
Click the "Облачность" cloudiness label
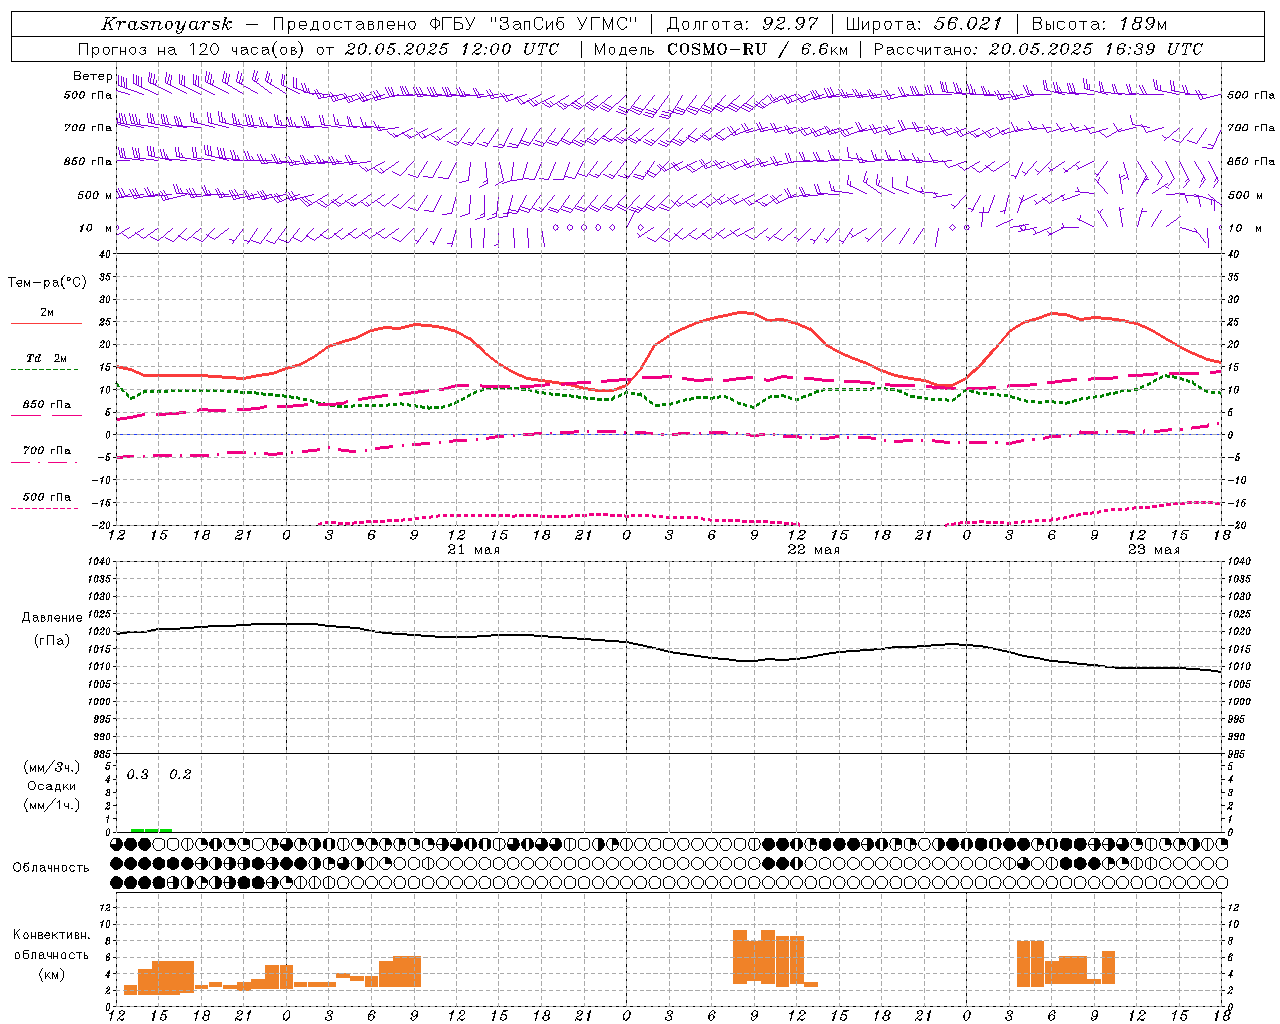[51, 867]
